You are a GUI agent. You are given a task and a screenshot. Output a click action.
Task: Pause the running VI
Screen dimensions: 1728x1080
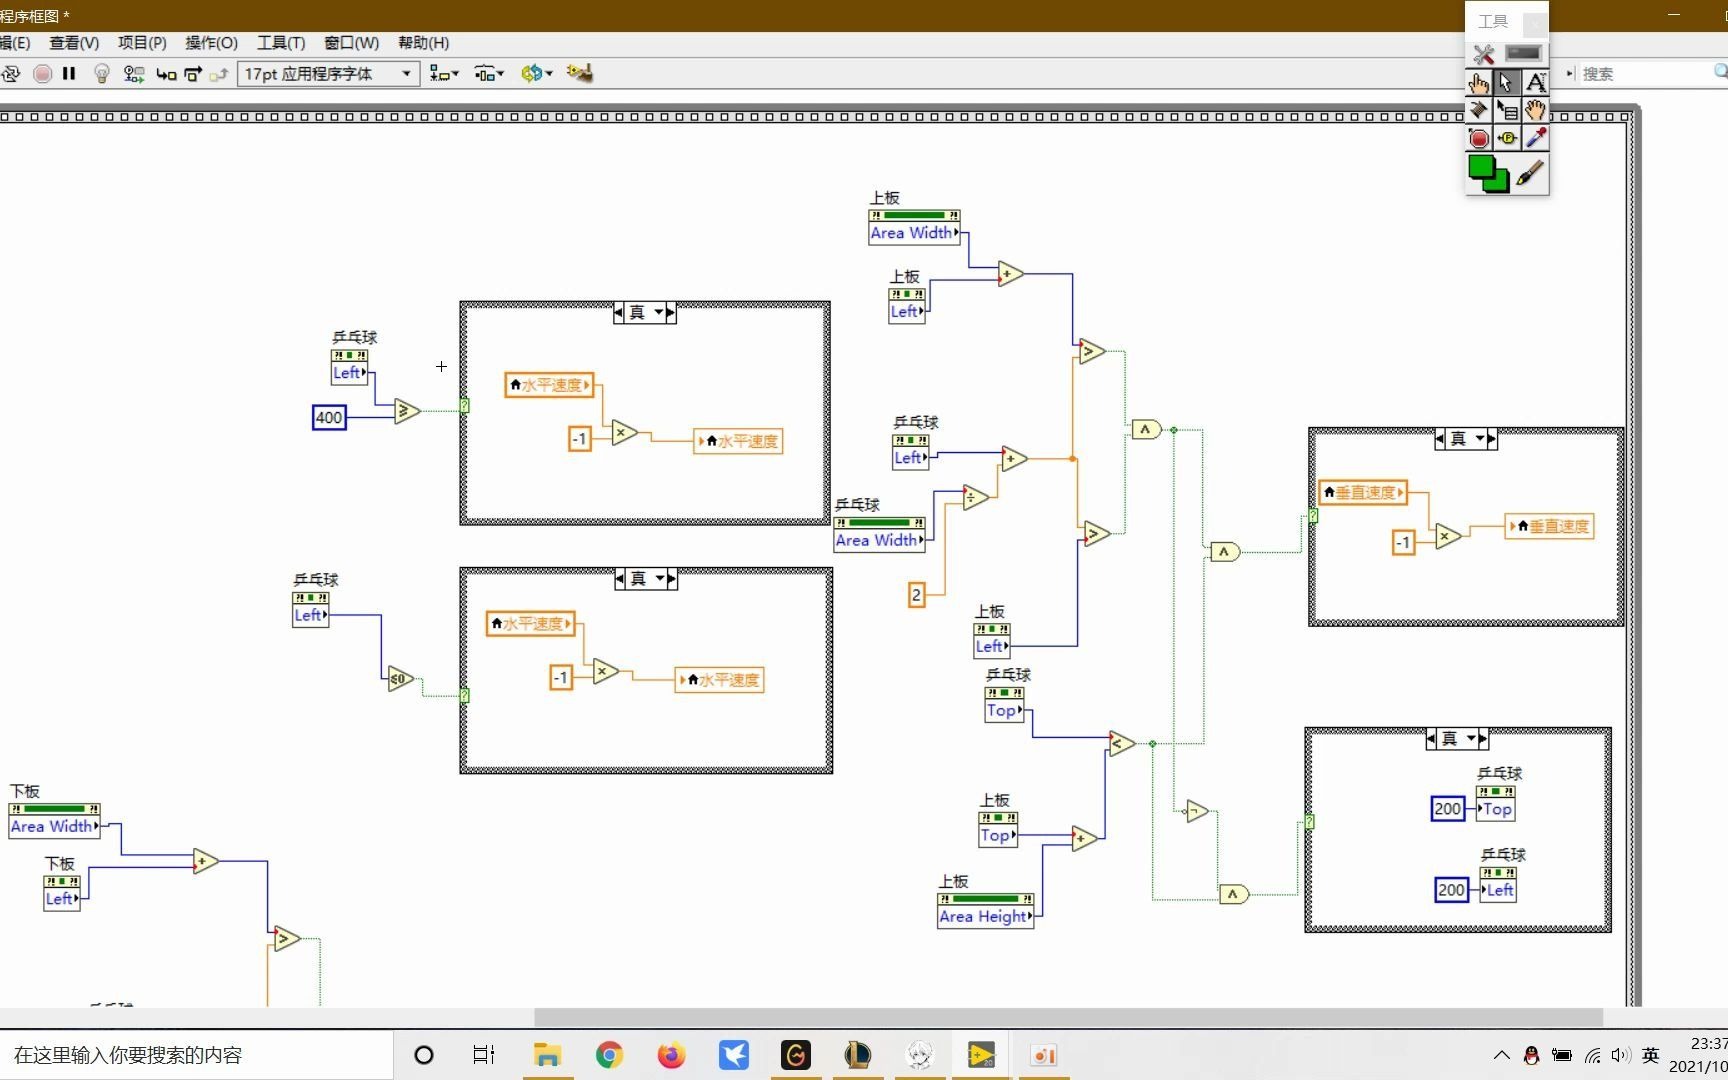69,73
